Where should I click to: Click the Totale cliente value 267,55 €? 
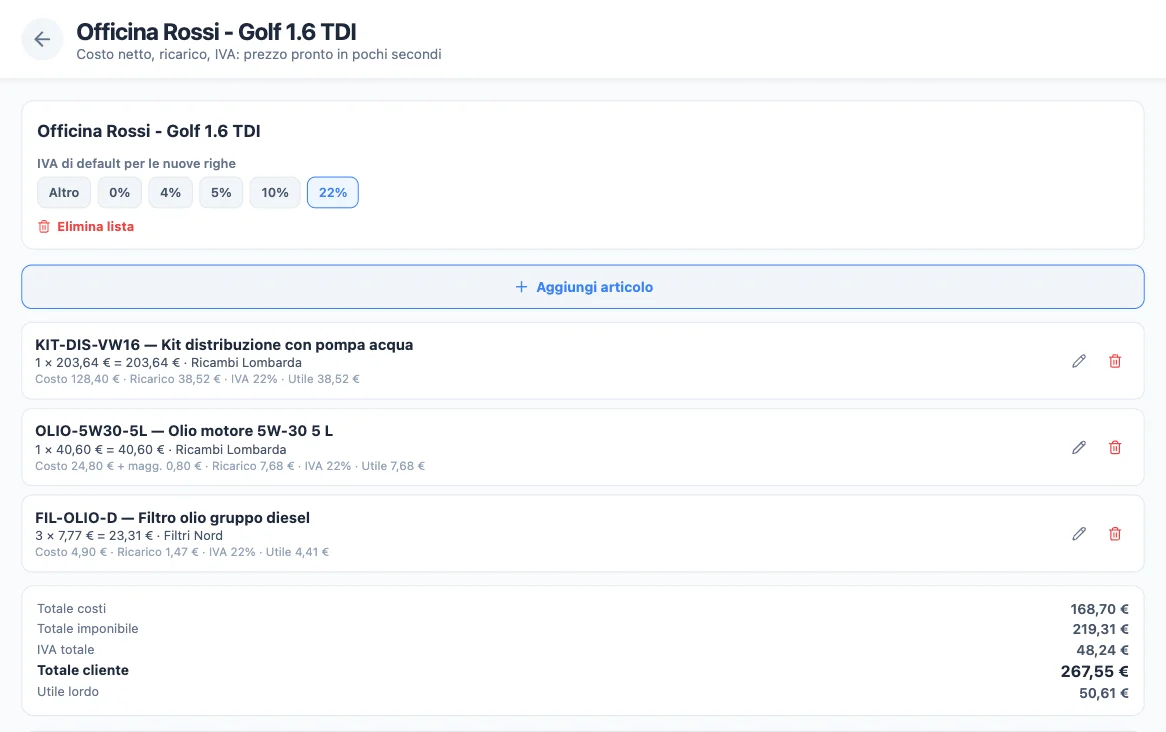1095,672
